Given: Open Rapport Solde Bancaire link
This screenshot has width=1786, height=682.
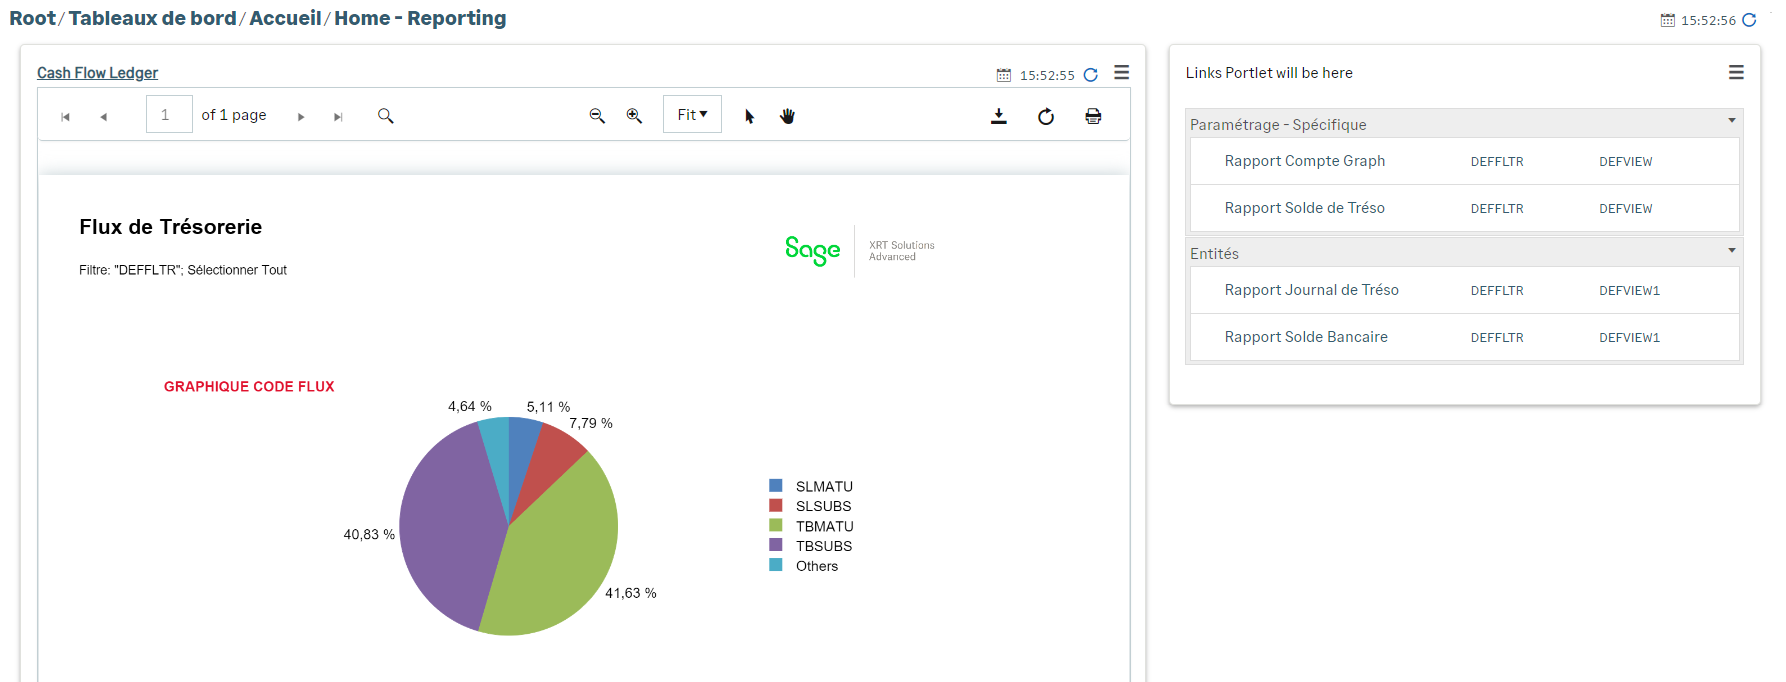Looking at the screenshot, I should [x=1305, y=337].
